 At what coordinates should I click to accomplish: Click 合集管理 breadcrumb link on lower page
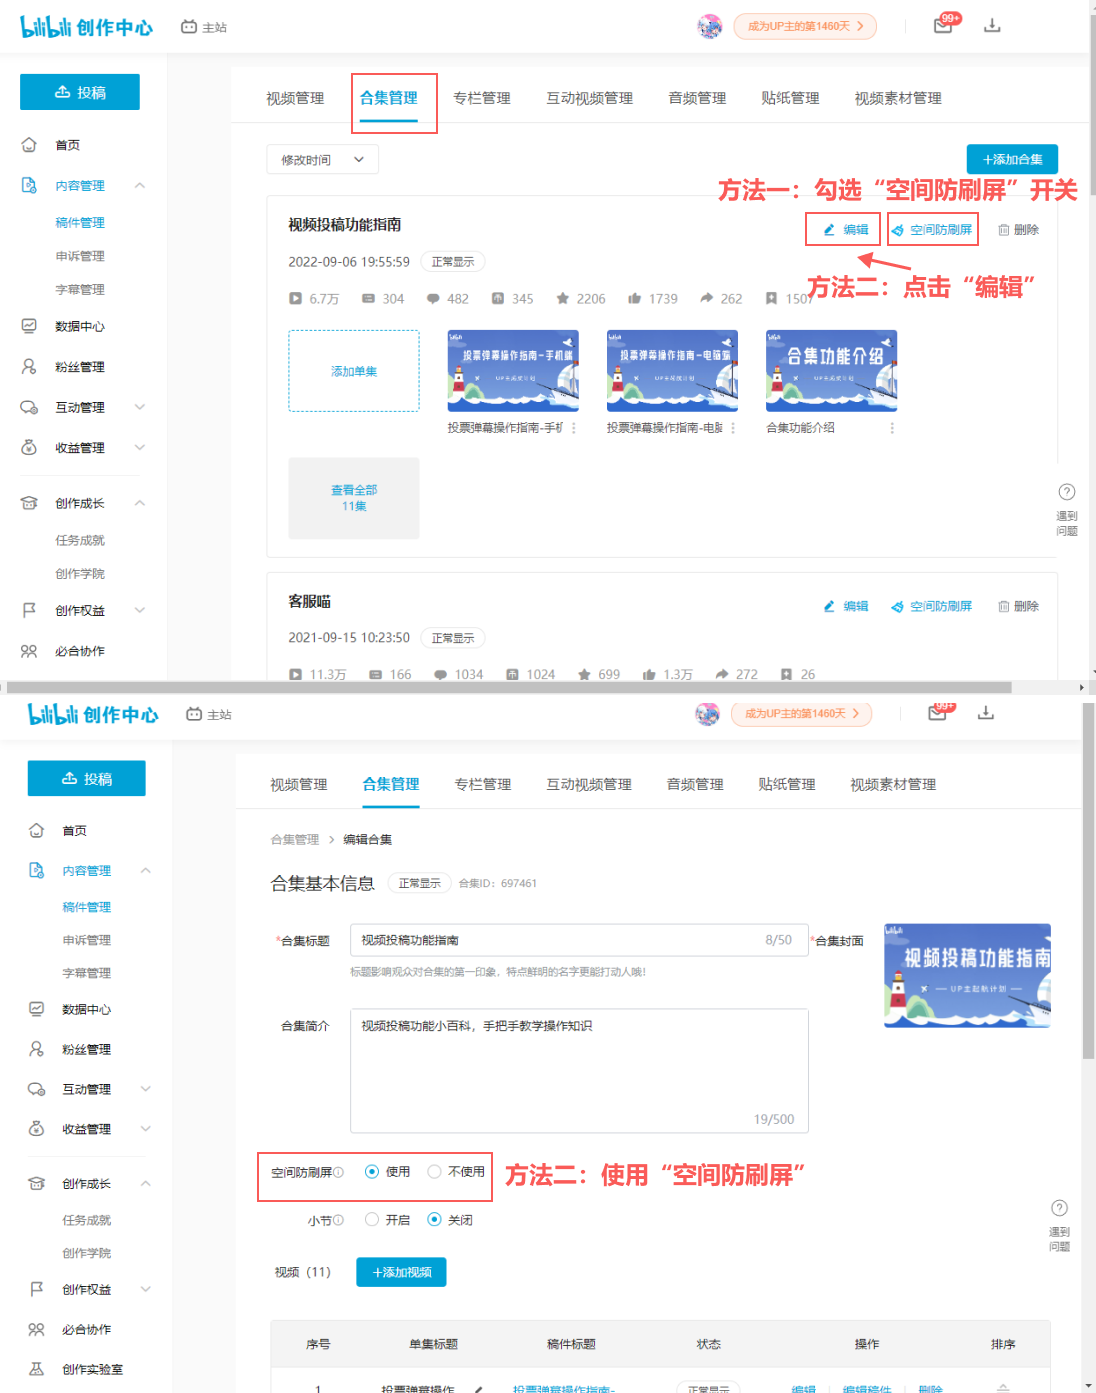[295, 839]
